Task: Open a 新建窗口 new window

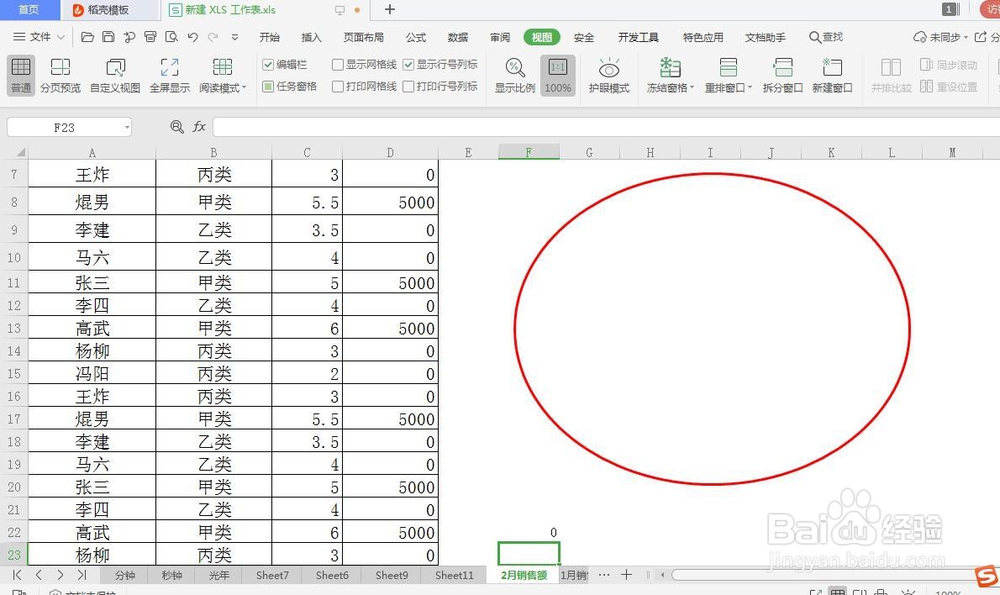Action: [832, 75]
